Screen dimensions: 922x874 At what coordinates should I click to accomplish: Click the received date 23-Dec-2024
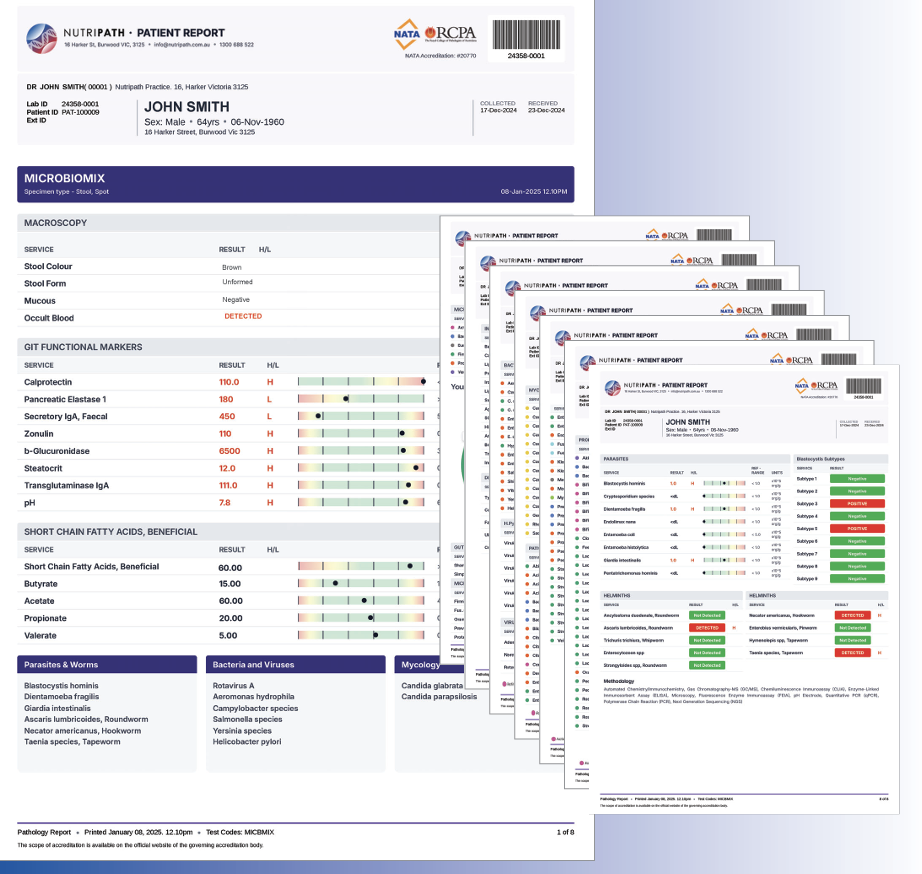click(546, 111)
